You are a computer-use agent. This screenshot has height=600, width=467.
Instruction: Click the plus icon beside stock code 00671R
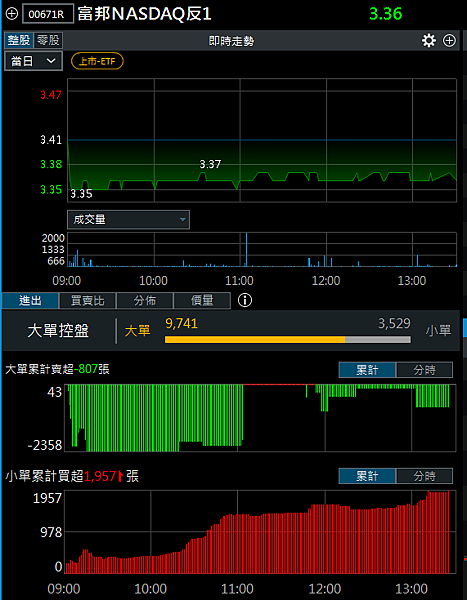pyautogui.click(x=12, y=14)
